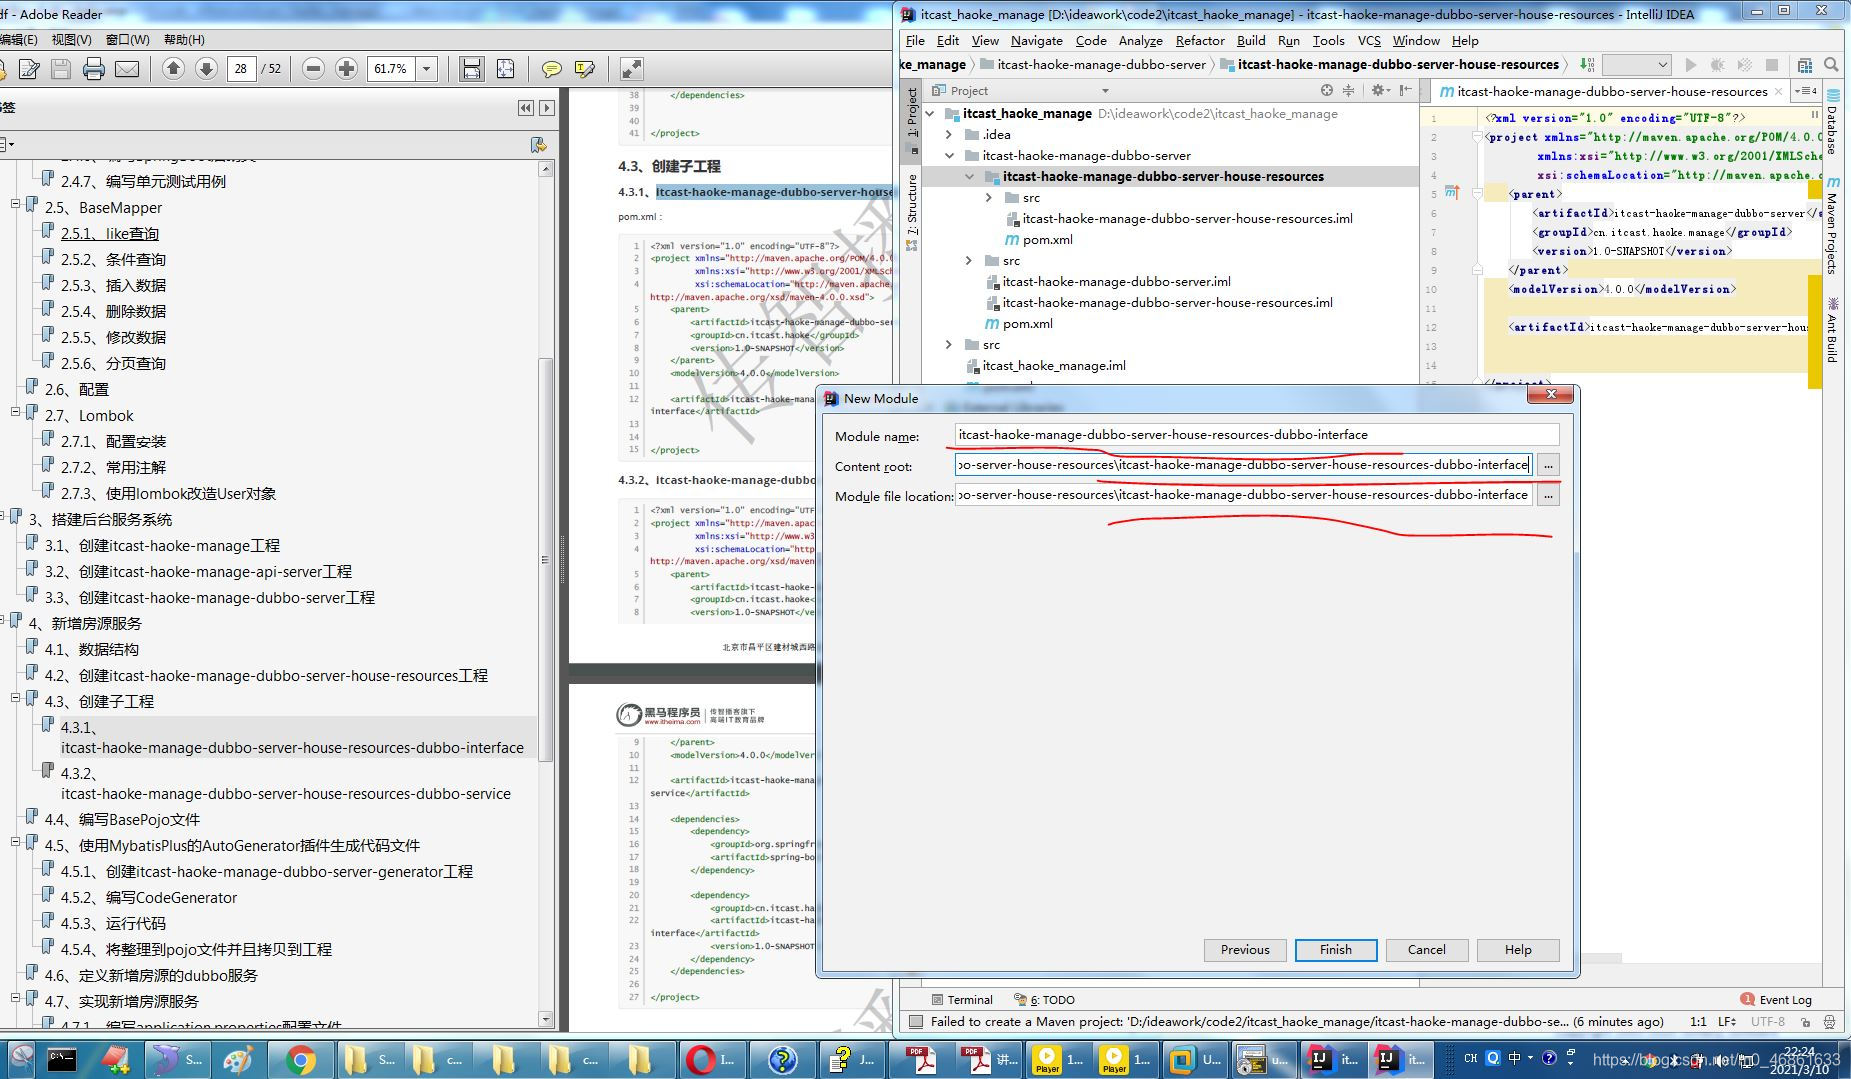
Task: Open the 6: TODO tool window tab
Action: (1044, 999)
